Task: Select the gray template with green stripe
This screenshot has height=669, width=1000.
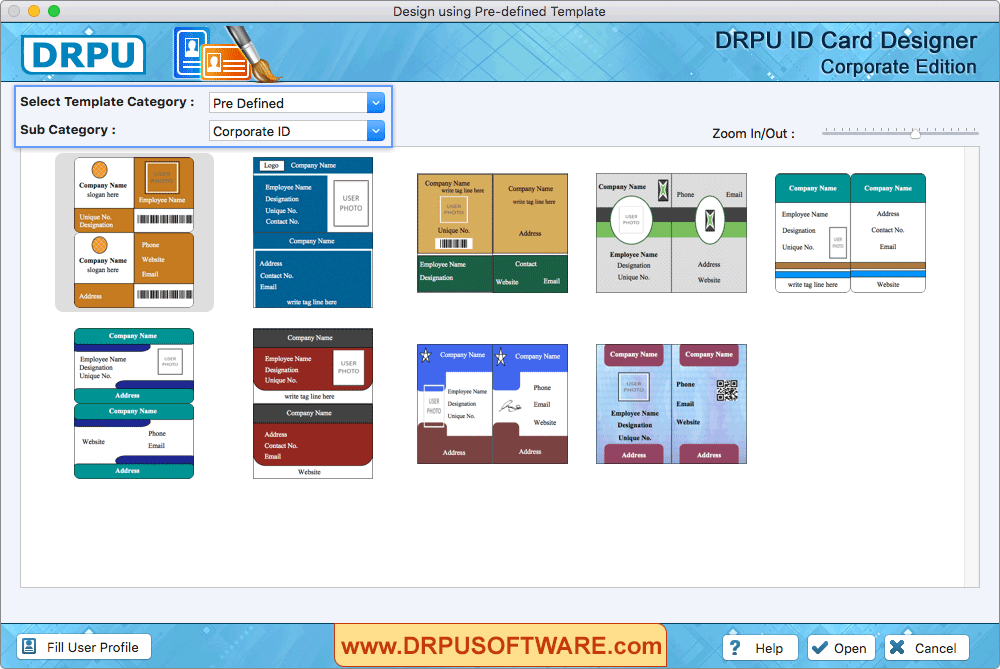Action: 671,233
